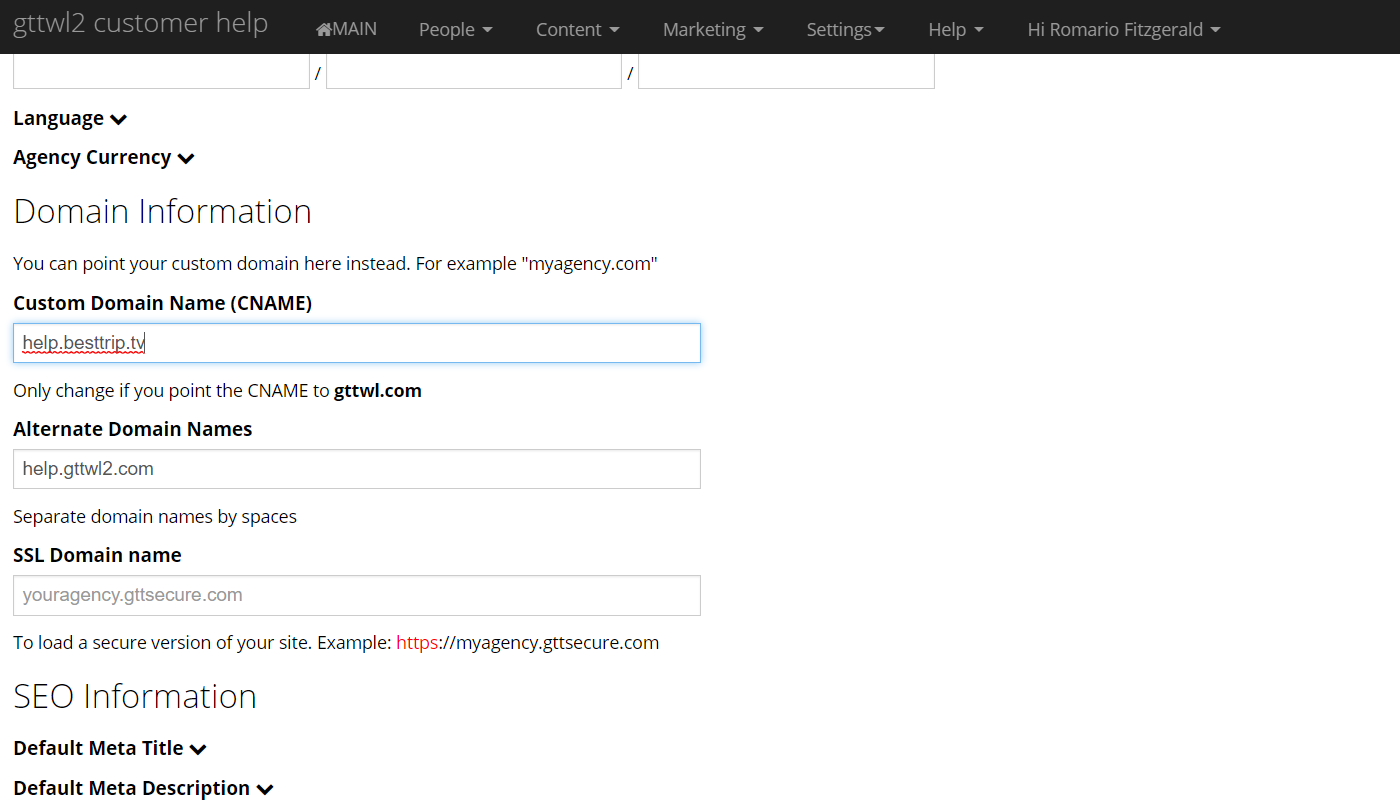Click the home icon beside MAIN

click(x=324, y=30)
